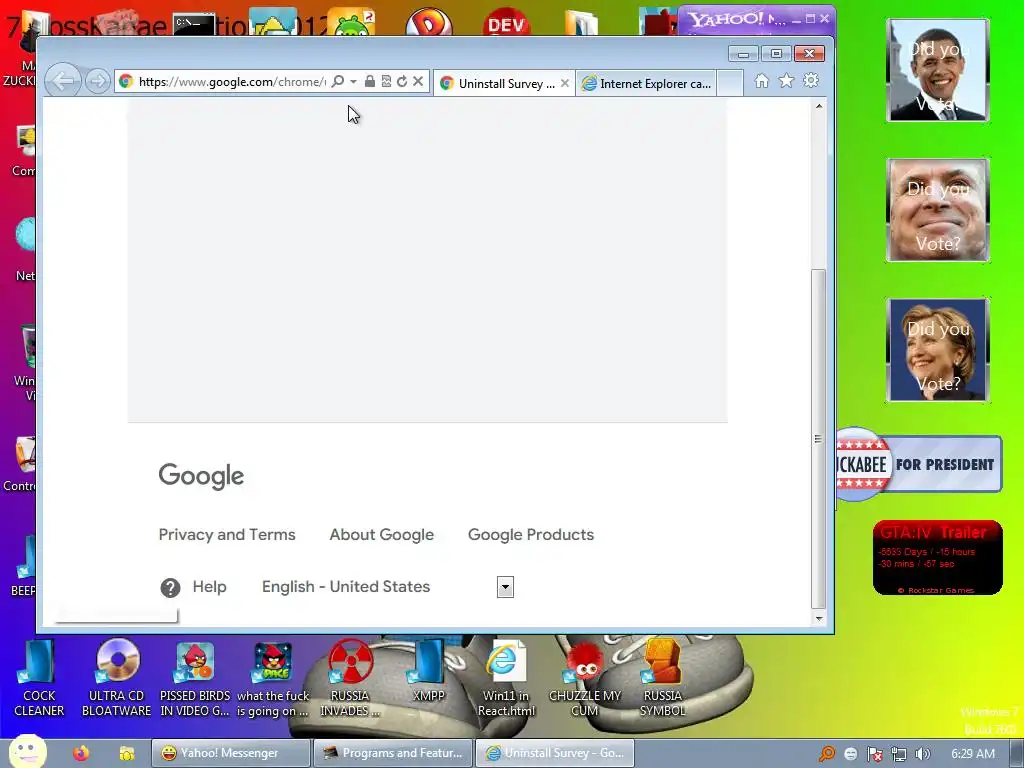
Task: Open the Win11 in React.html file
Action: 506,678
